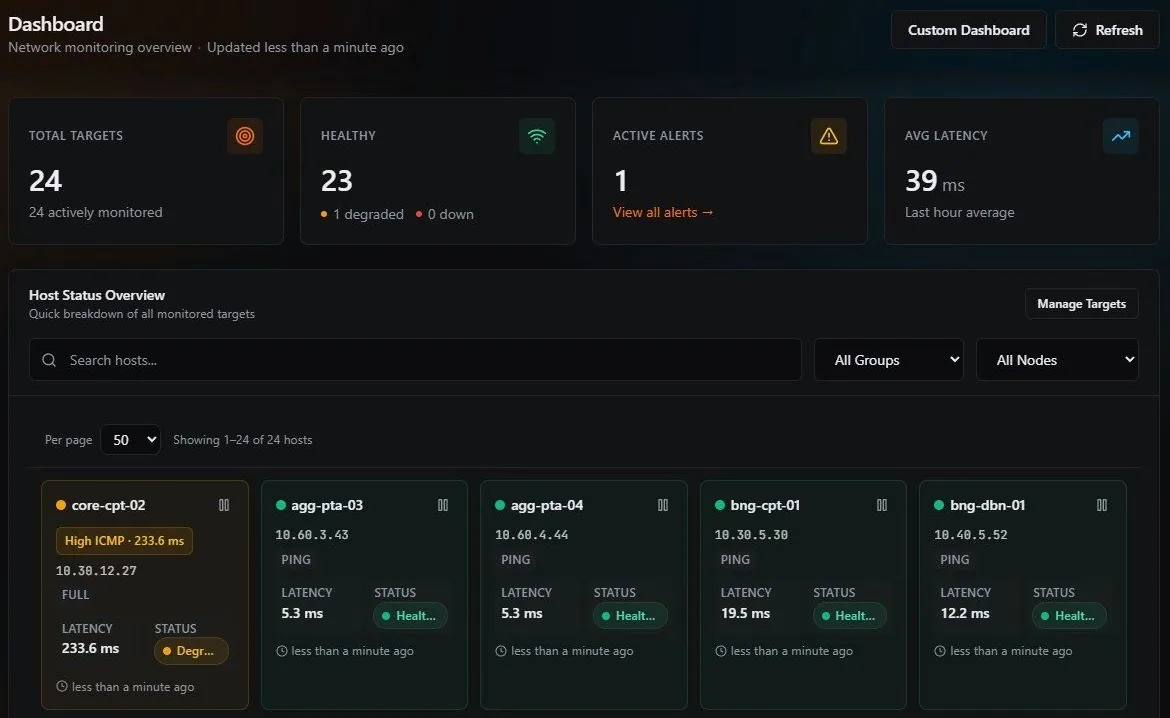The image size is (1170, 718).
Task: Click the IP address 10.60.4.44
Action: 531,534
